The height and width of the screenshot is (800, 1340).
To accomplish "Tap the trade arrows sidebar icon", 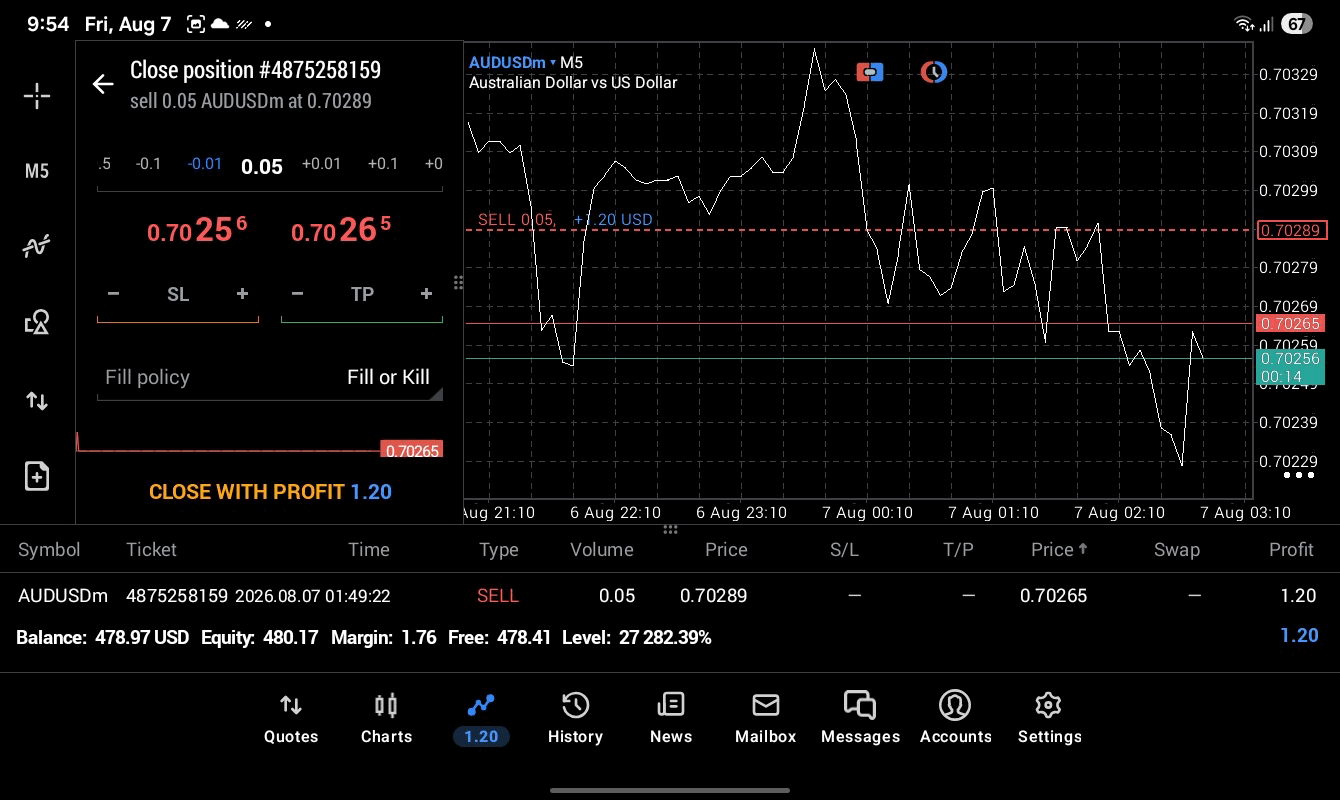I will [37, 401].
